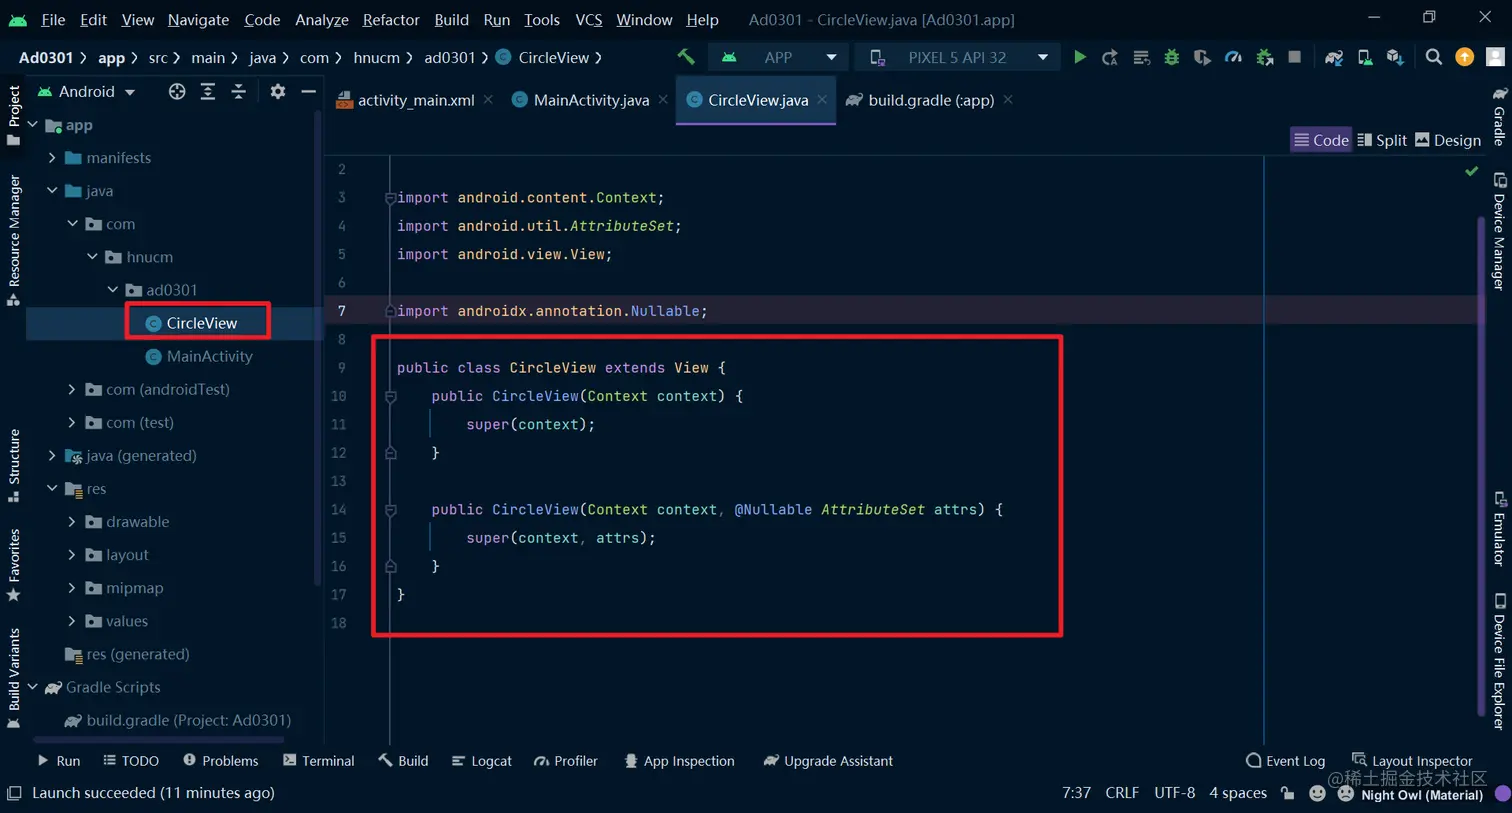Open the App Inspection tool window
The width and height of the screenshot is (1512, 813).
(x=680, y=761)
